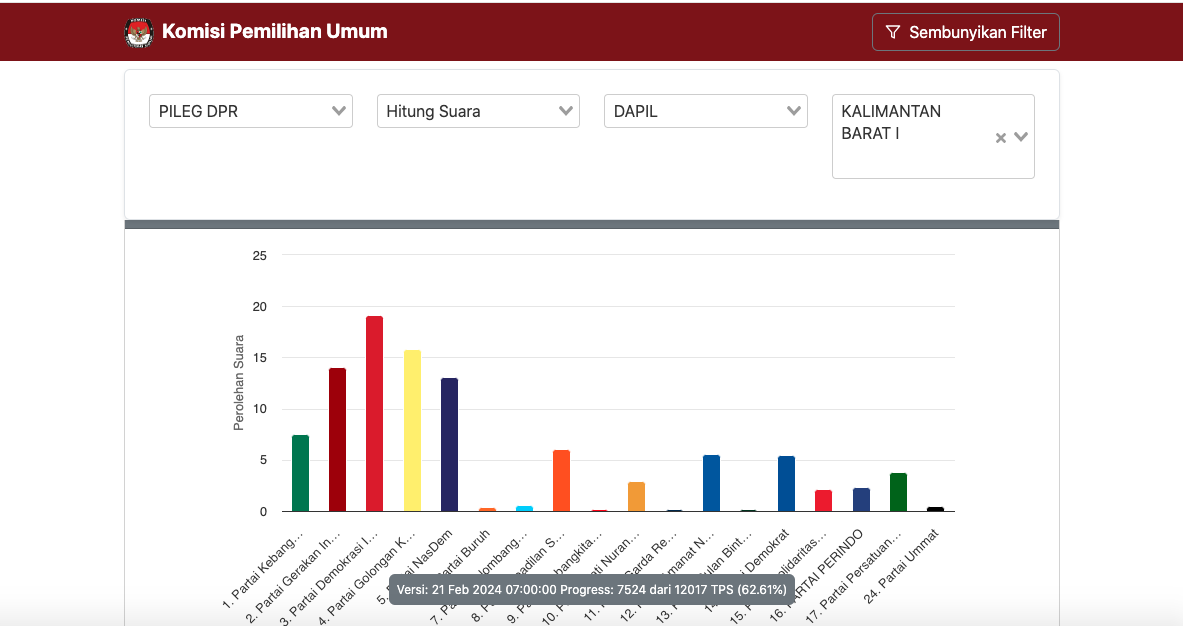Open the PILEG DPR election type dropdown
This screenshot has width=1183, height=626.
coord(240,111)
